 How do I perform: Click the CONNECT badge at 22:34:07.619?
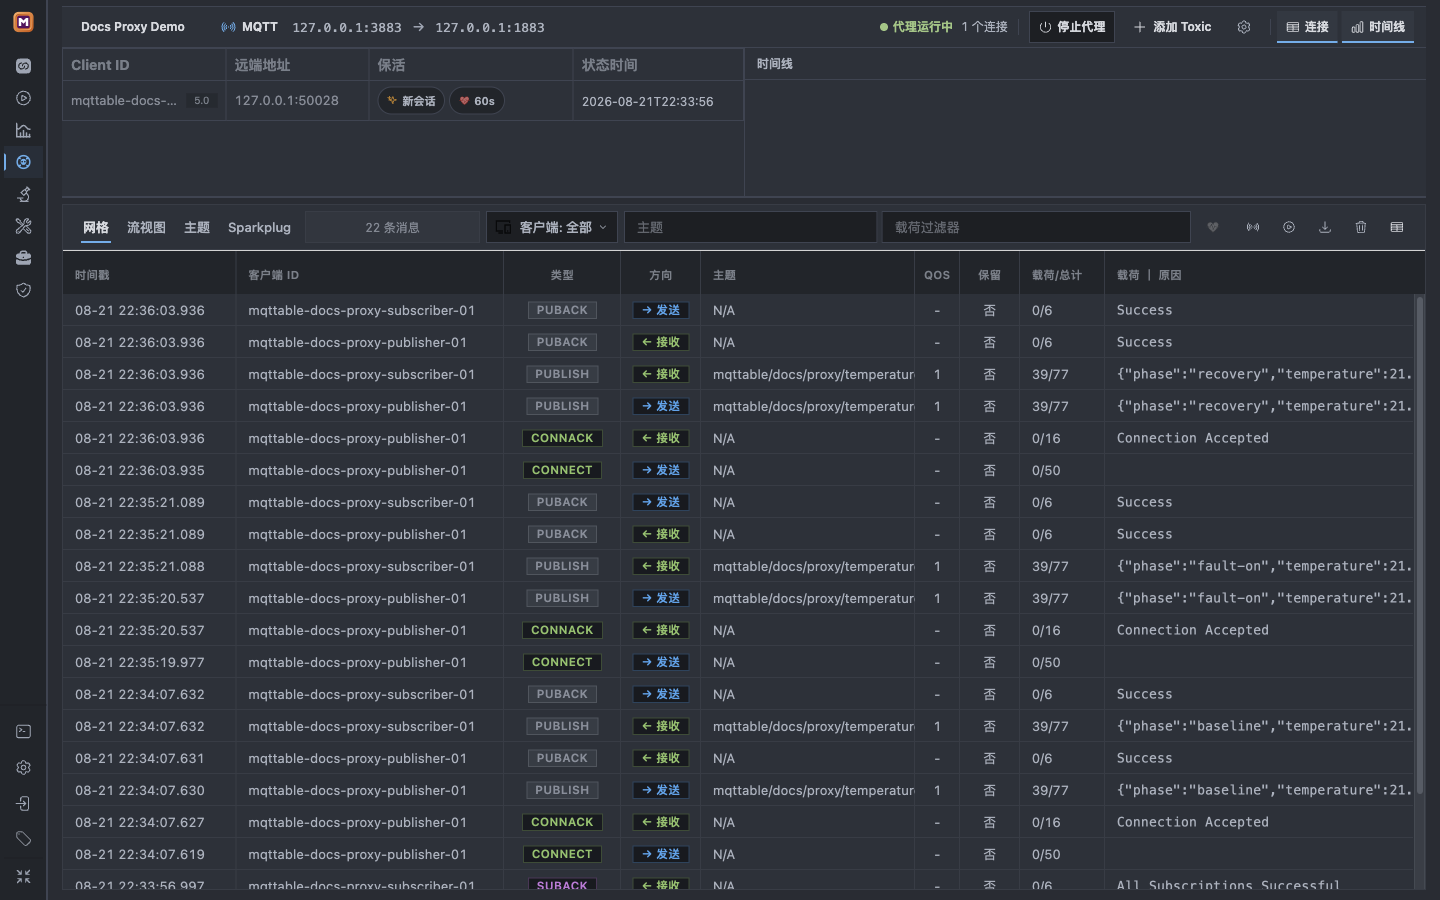point(562,854)
